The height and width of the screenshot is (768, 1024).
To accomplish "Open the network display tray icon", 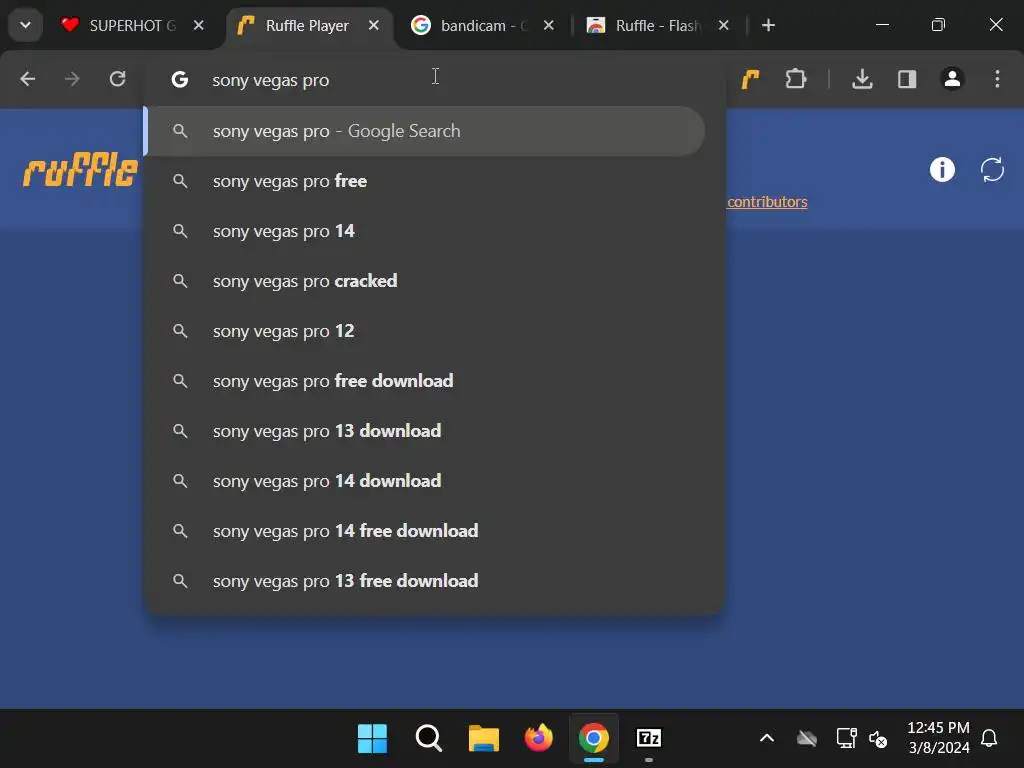I will 846,738.
